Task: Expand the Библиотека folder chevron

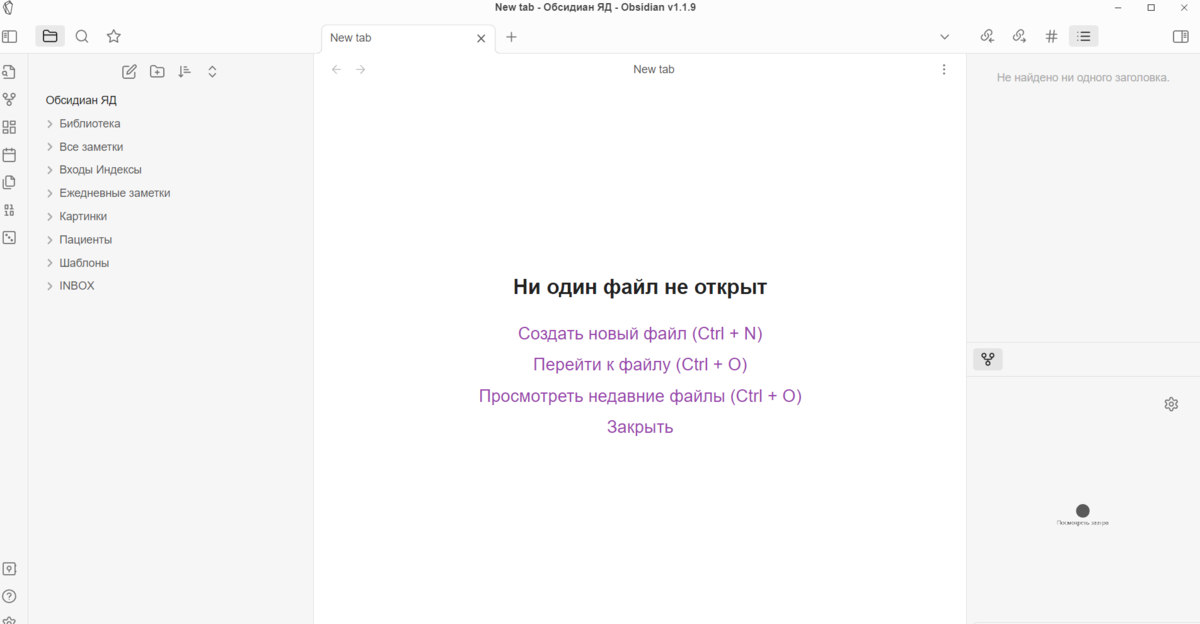Action: tap(50, 124)
